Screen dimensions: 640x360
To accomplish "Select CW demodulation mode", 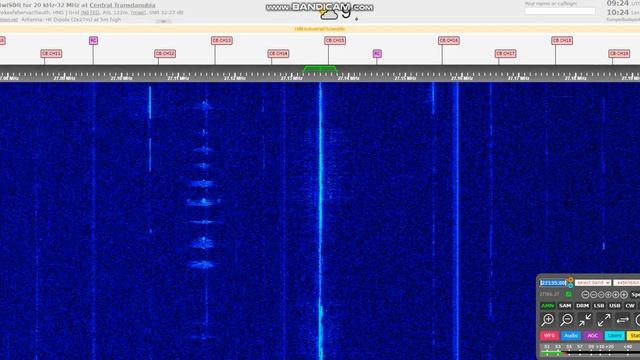I will 630,306.
